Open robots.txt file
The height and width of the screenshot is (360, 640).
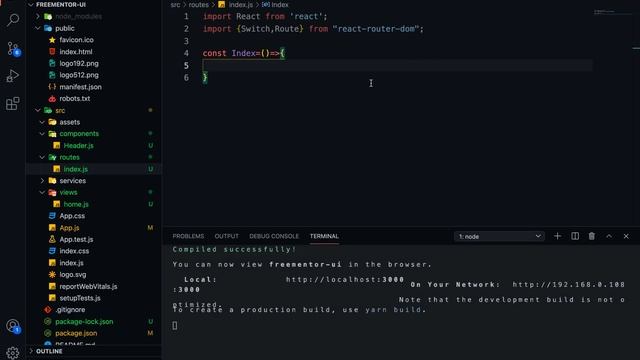75,98
